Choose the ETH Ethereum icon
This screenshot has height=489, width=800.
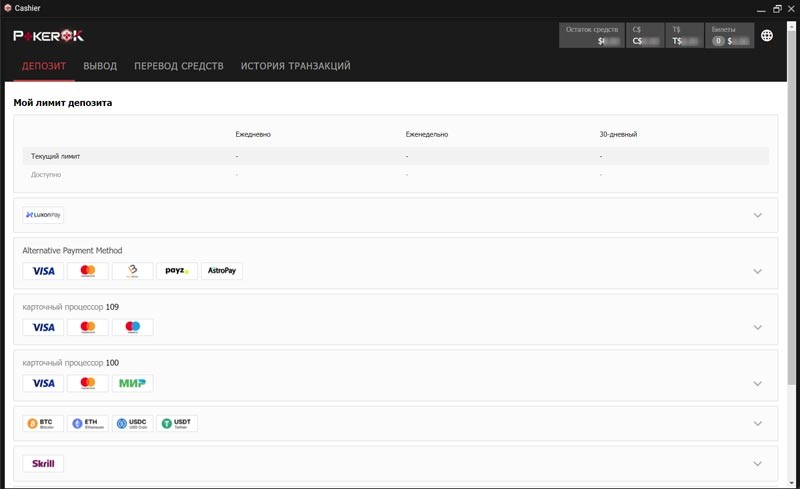(x=88, y=423)
